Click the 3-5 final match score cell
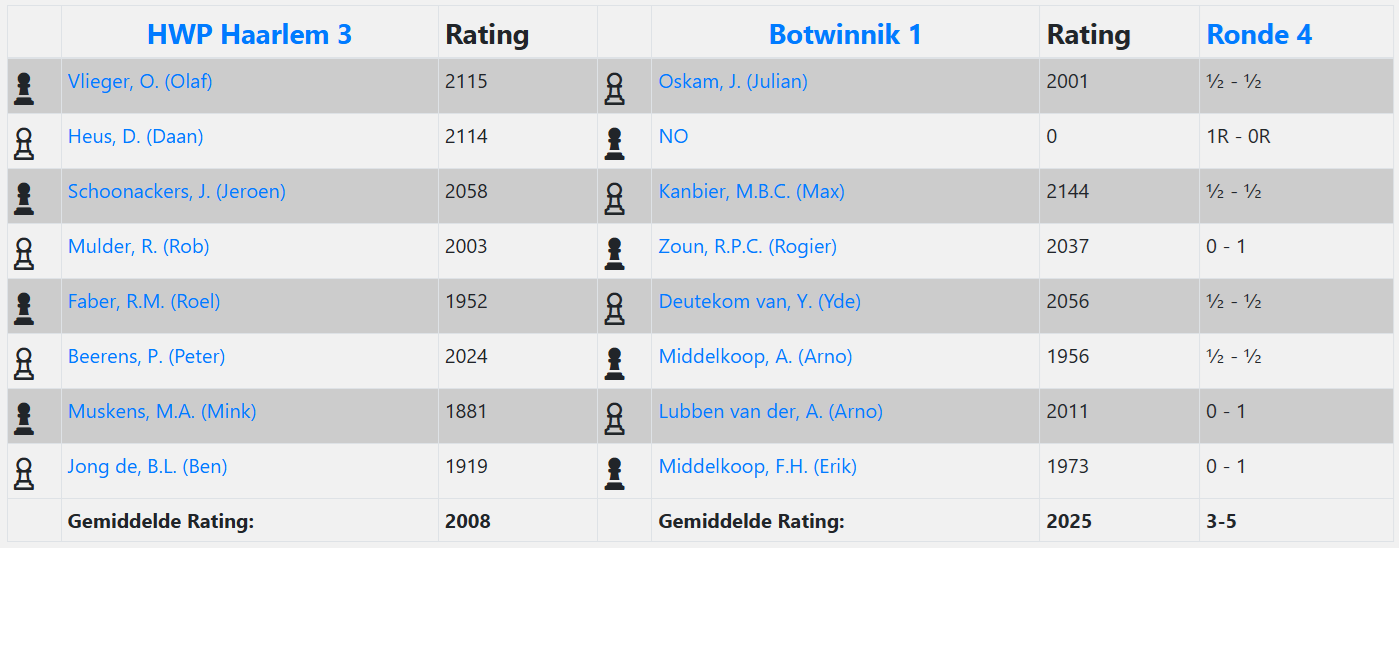Viewport: 1399px width, 648px height. pyautogui.click(x=1221, y=521)
